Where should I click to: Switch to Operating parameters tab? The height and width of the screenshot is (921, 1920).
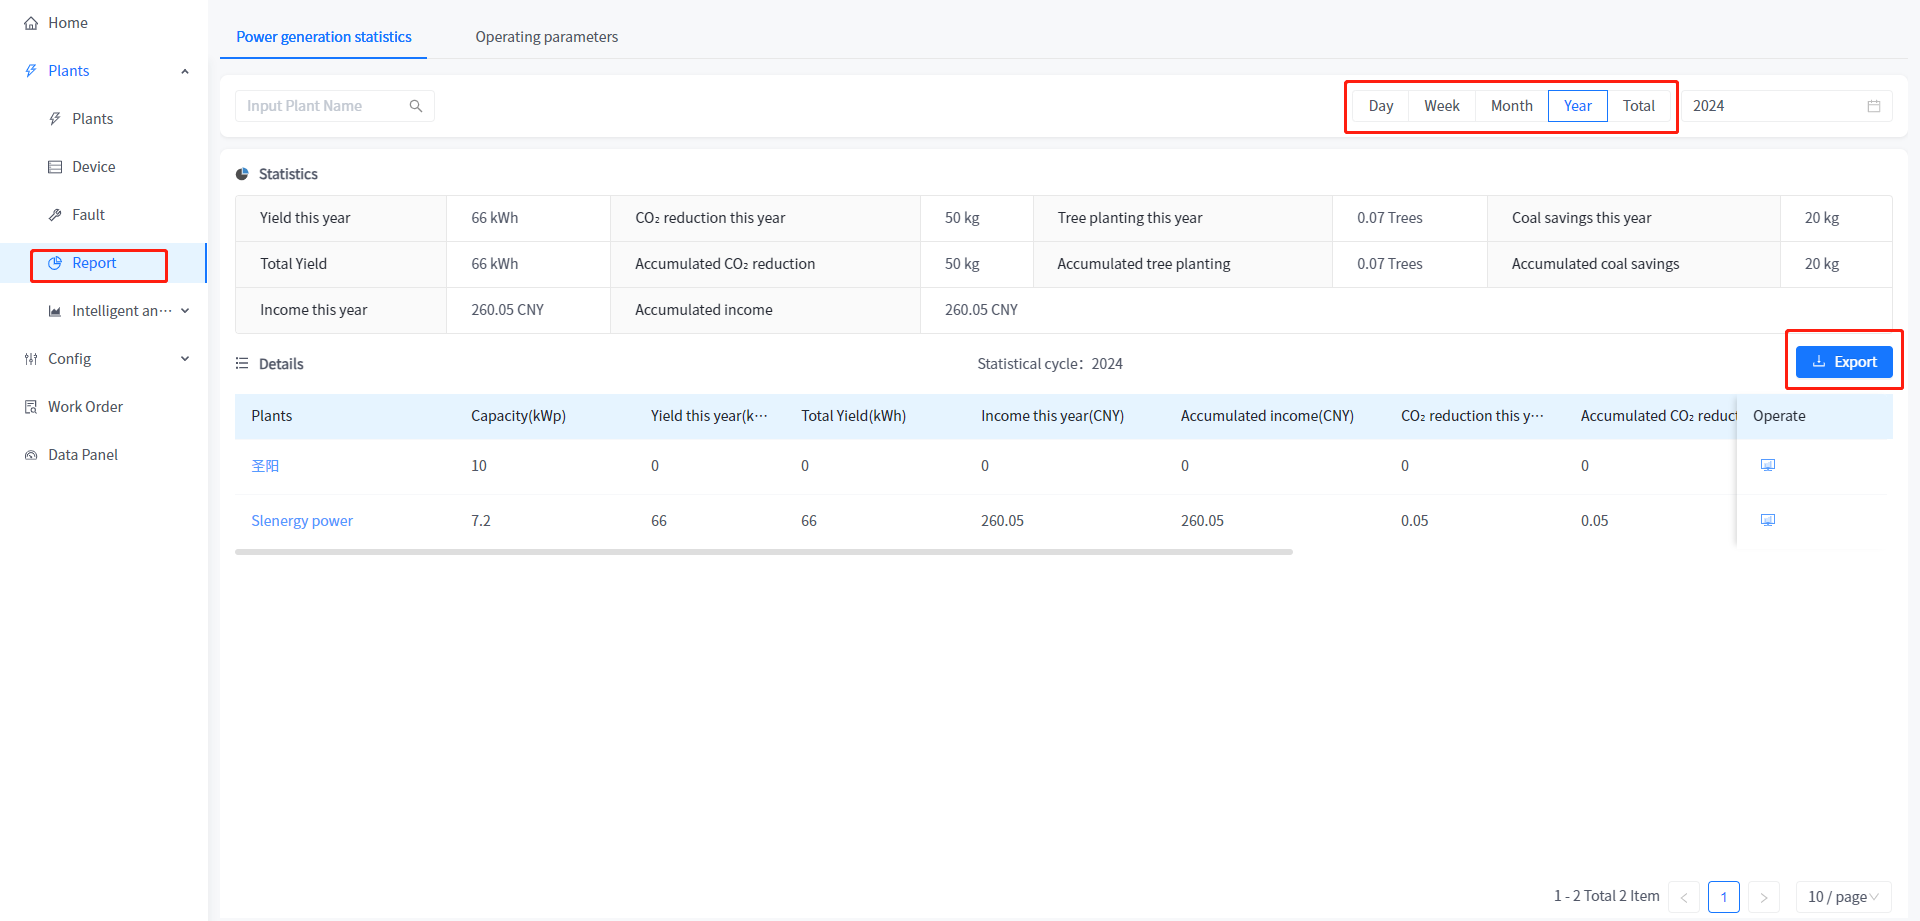point(546,37)
